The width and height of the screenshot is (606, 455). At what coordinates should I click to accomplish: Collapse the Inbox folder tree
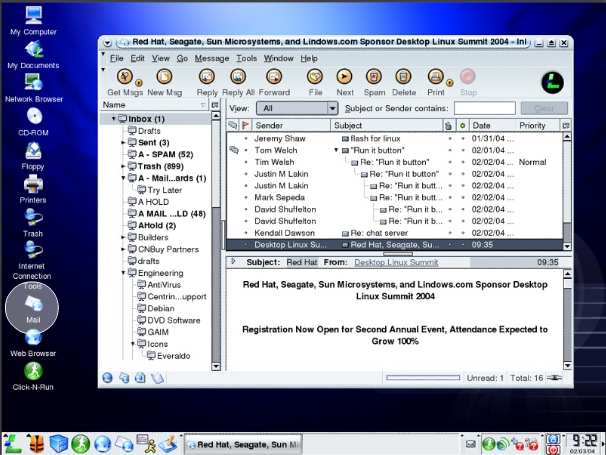coord(114,118)
